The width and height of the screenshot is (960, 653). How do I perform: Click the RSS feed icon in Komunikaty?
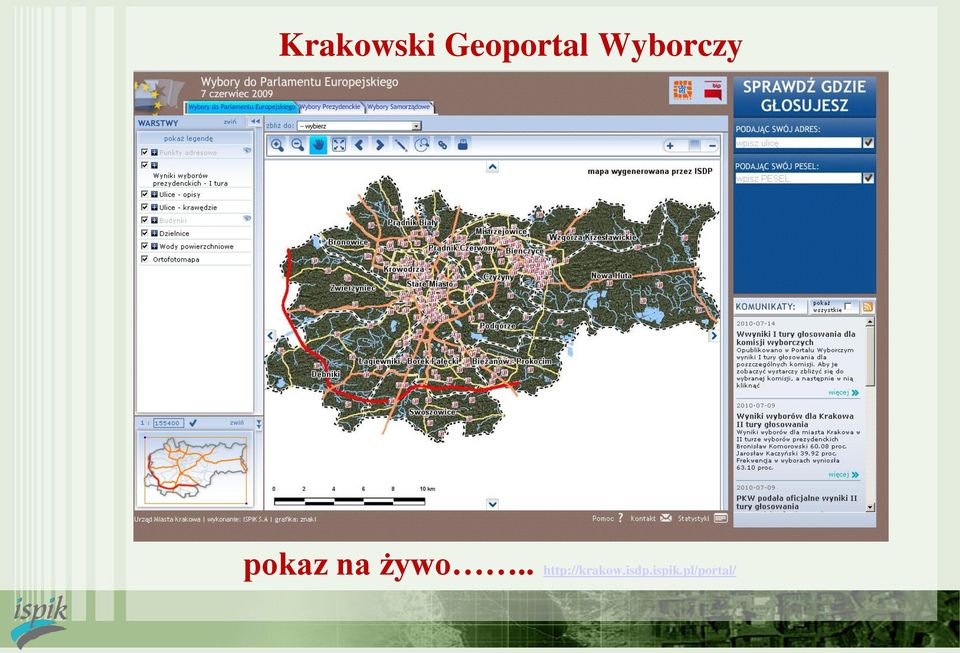pyautogui.click(x=868, y=307)
